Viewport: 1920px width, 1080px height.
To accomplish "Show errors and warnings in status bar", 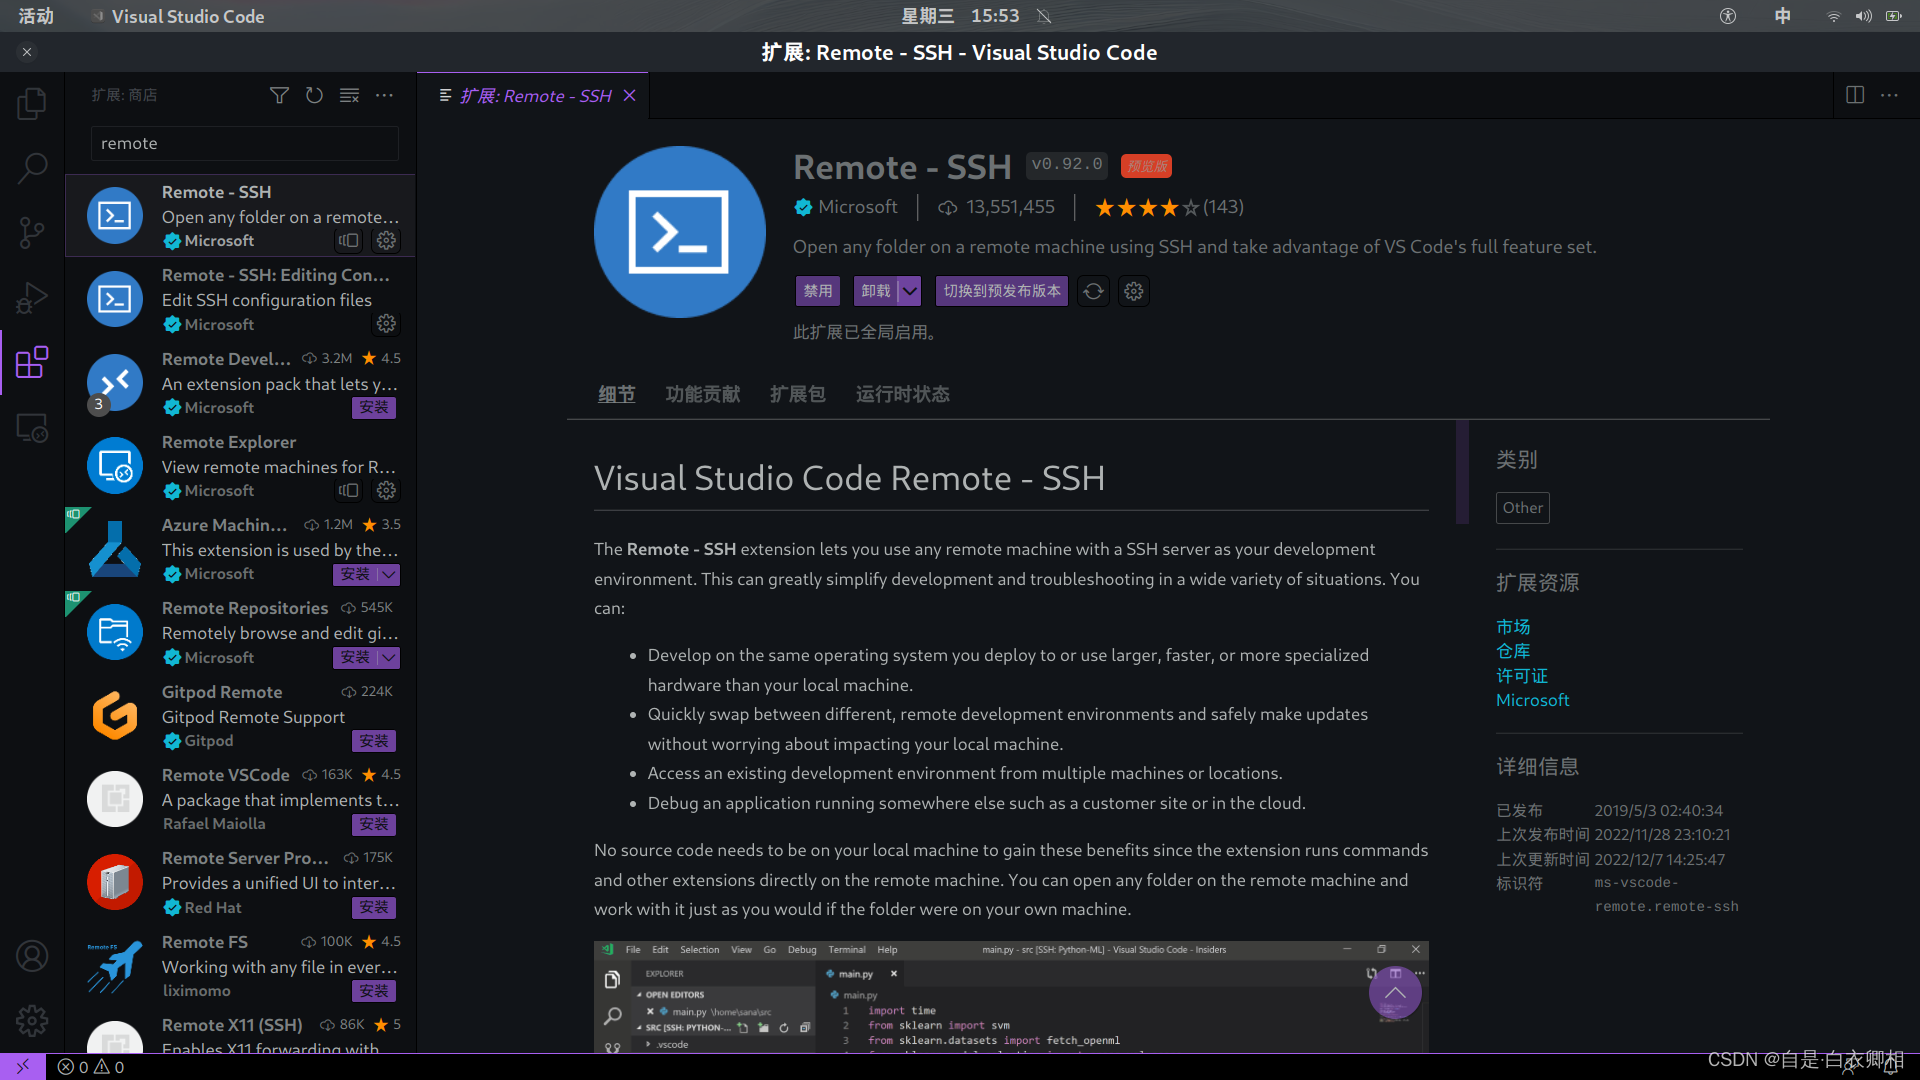I will pyautogui.click(x=91, y=1067).
